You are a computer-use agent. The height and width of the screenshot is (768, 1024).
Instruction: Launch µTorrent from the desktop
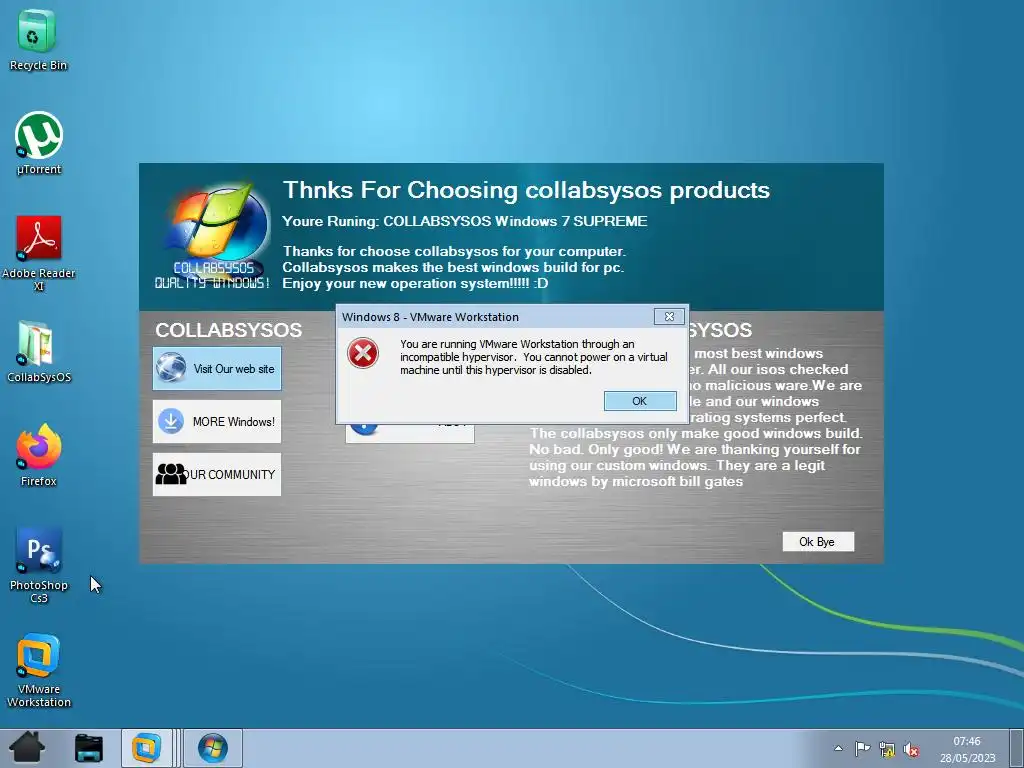click(x=39, y=143)
